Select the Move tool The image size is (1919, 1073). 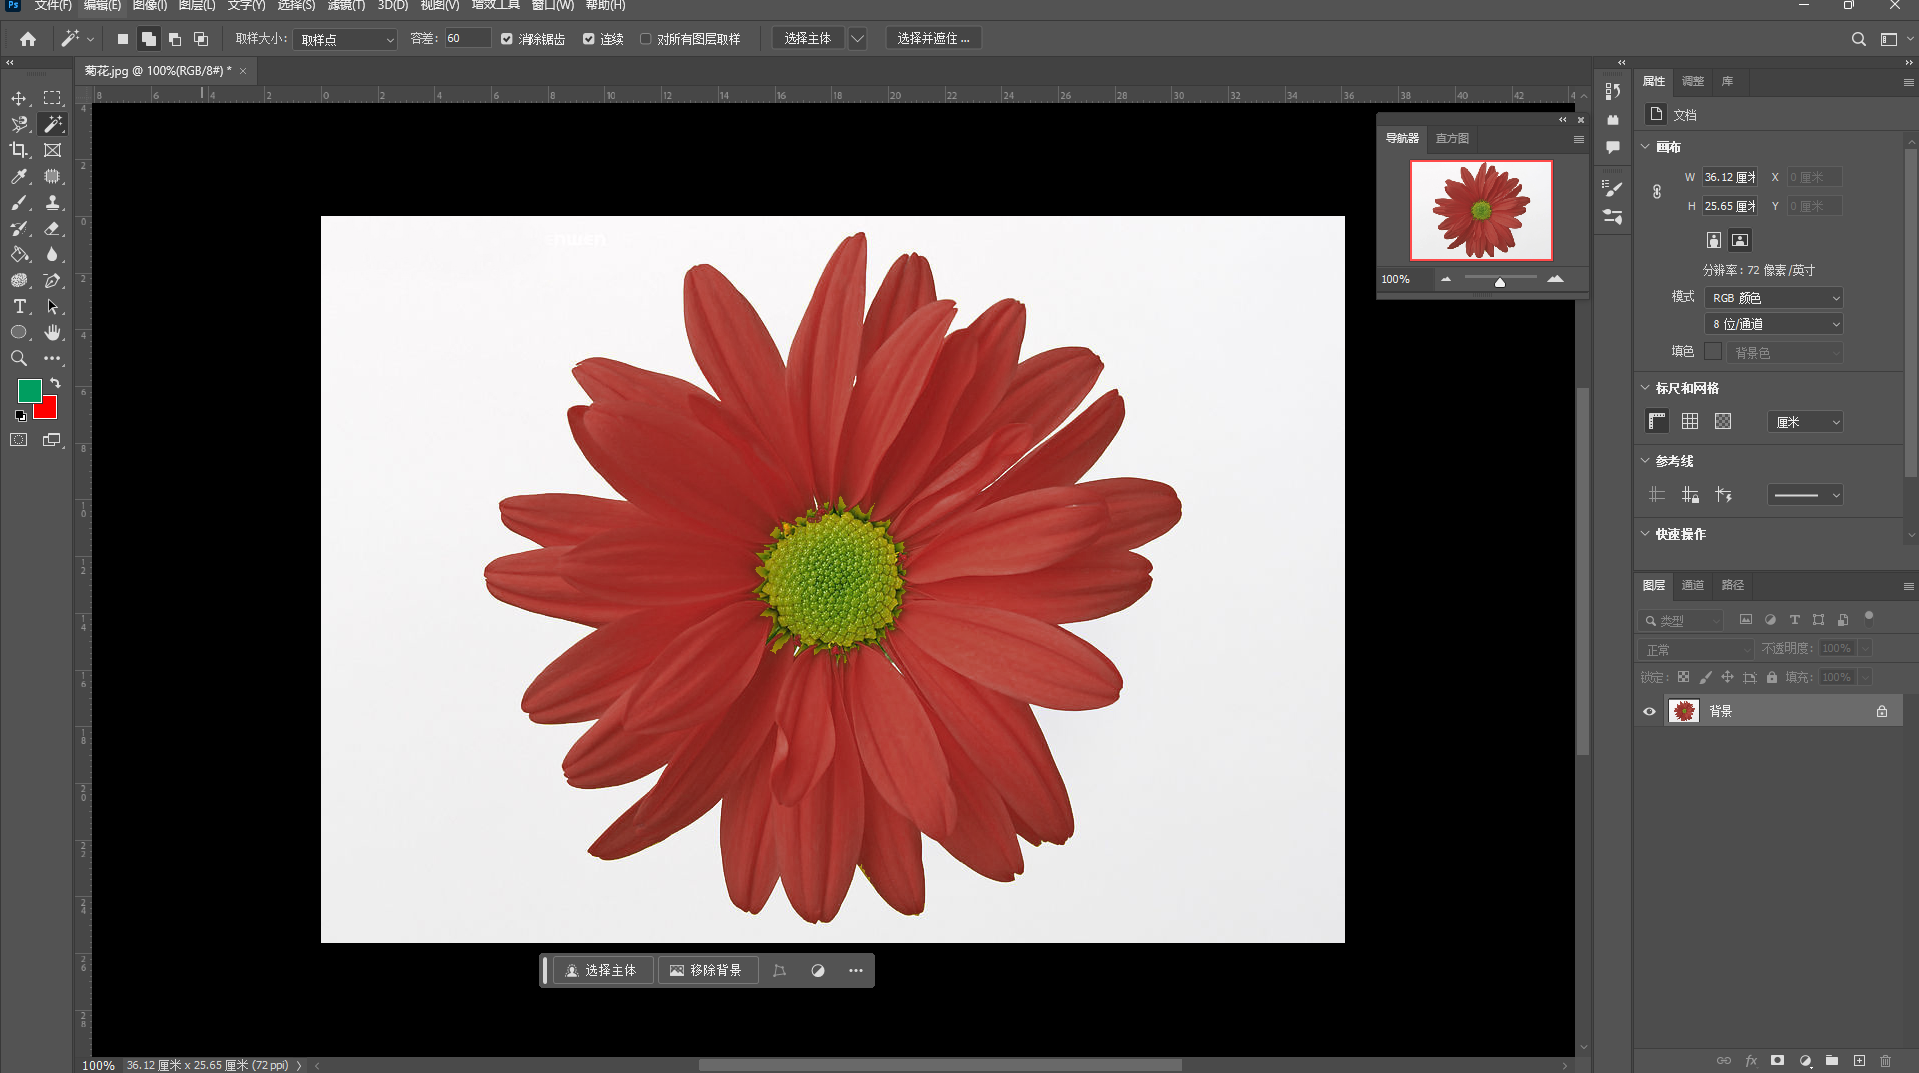tap(19, 98)
